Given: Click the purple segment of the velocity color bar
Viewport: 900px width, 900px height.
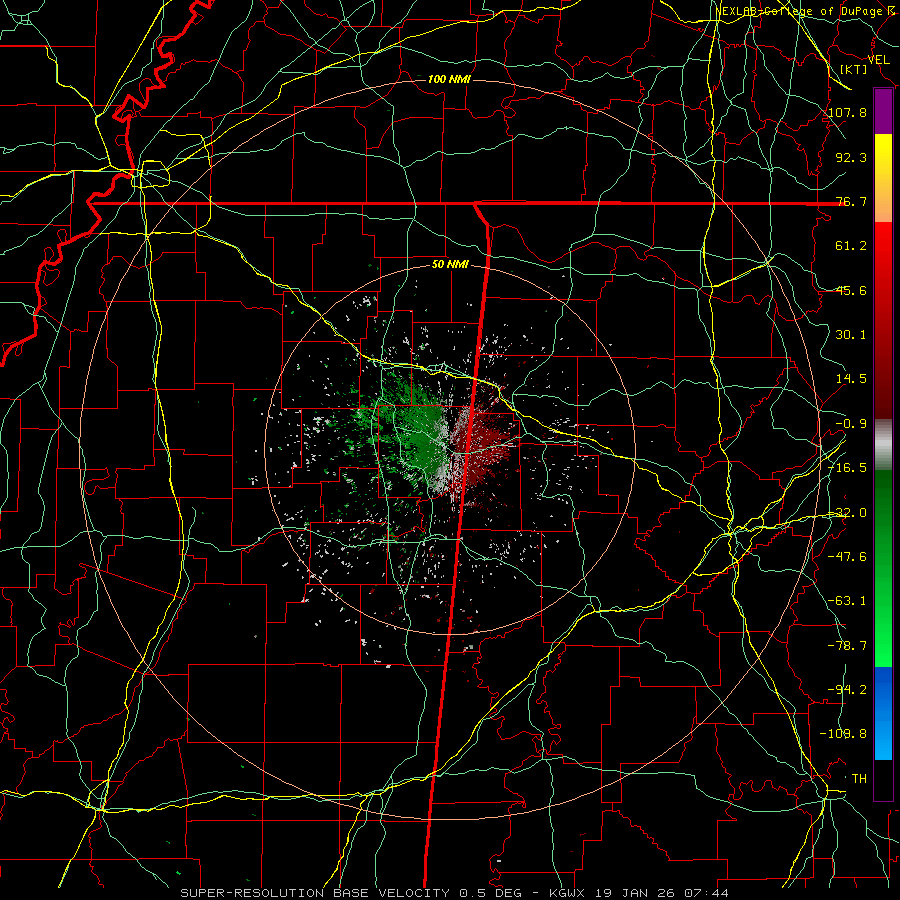Looking at the screenshot, I should (x=883, y=112).
